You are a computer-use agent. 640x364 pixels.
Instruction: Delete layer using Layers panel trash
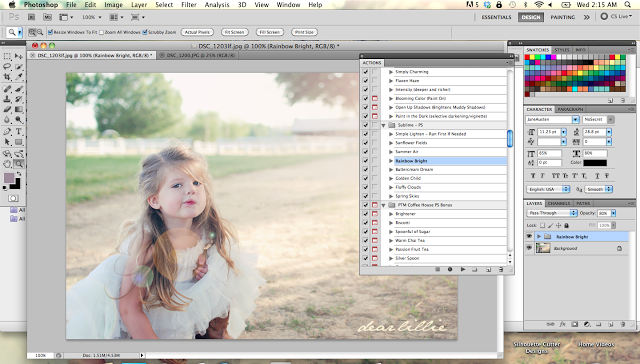[x=623, y=324]
